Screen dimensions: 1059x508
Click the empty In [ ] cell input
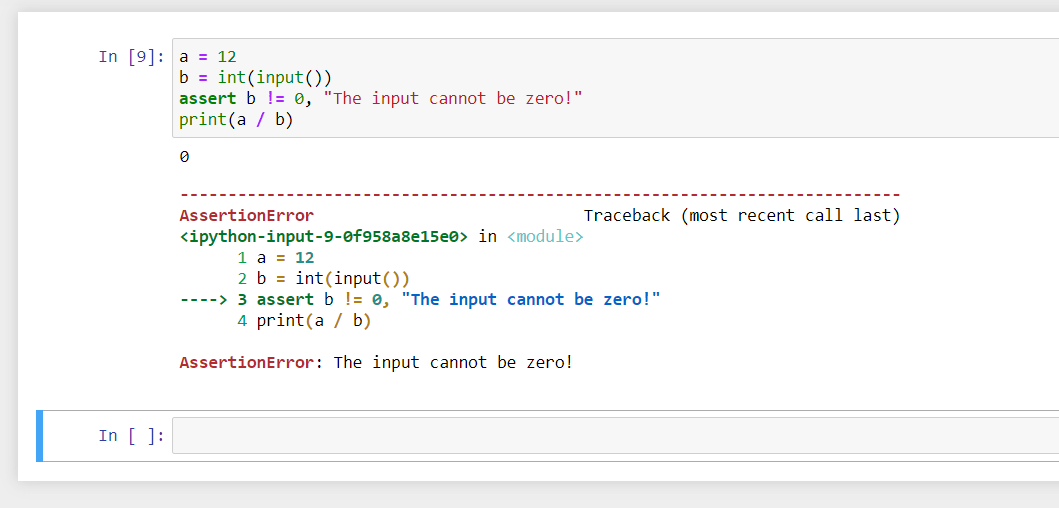coord(615,436)
